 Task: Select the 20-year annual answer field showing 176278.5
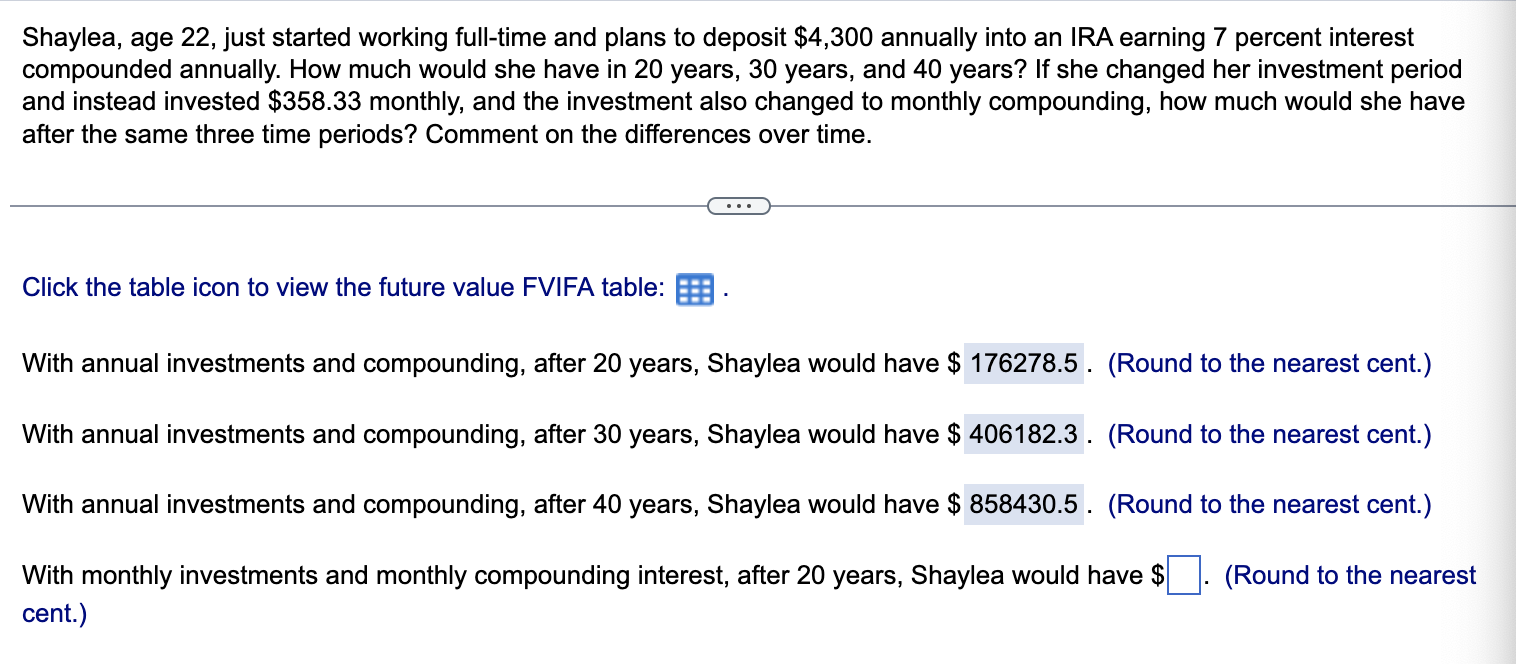[1022, 364]
